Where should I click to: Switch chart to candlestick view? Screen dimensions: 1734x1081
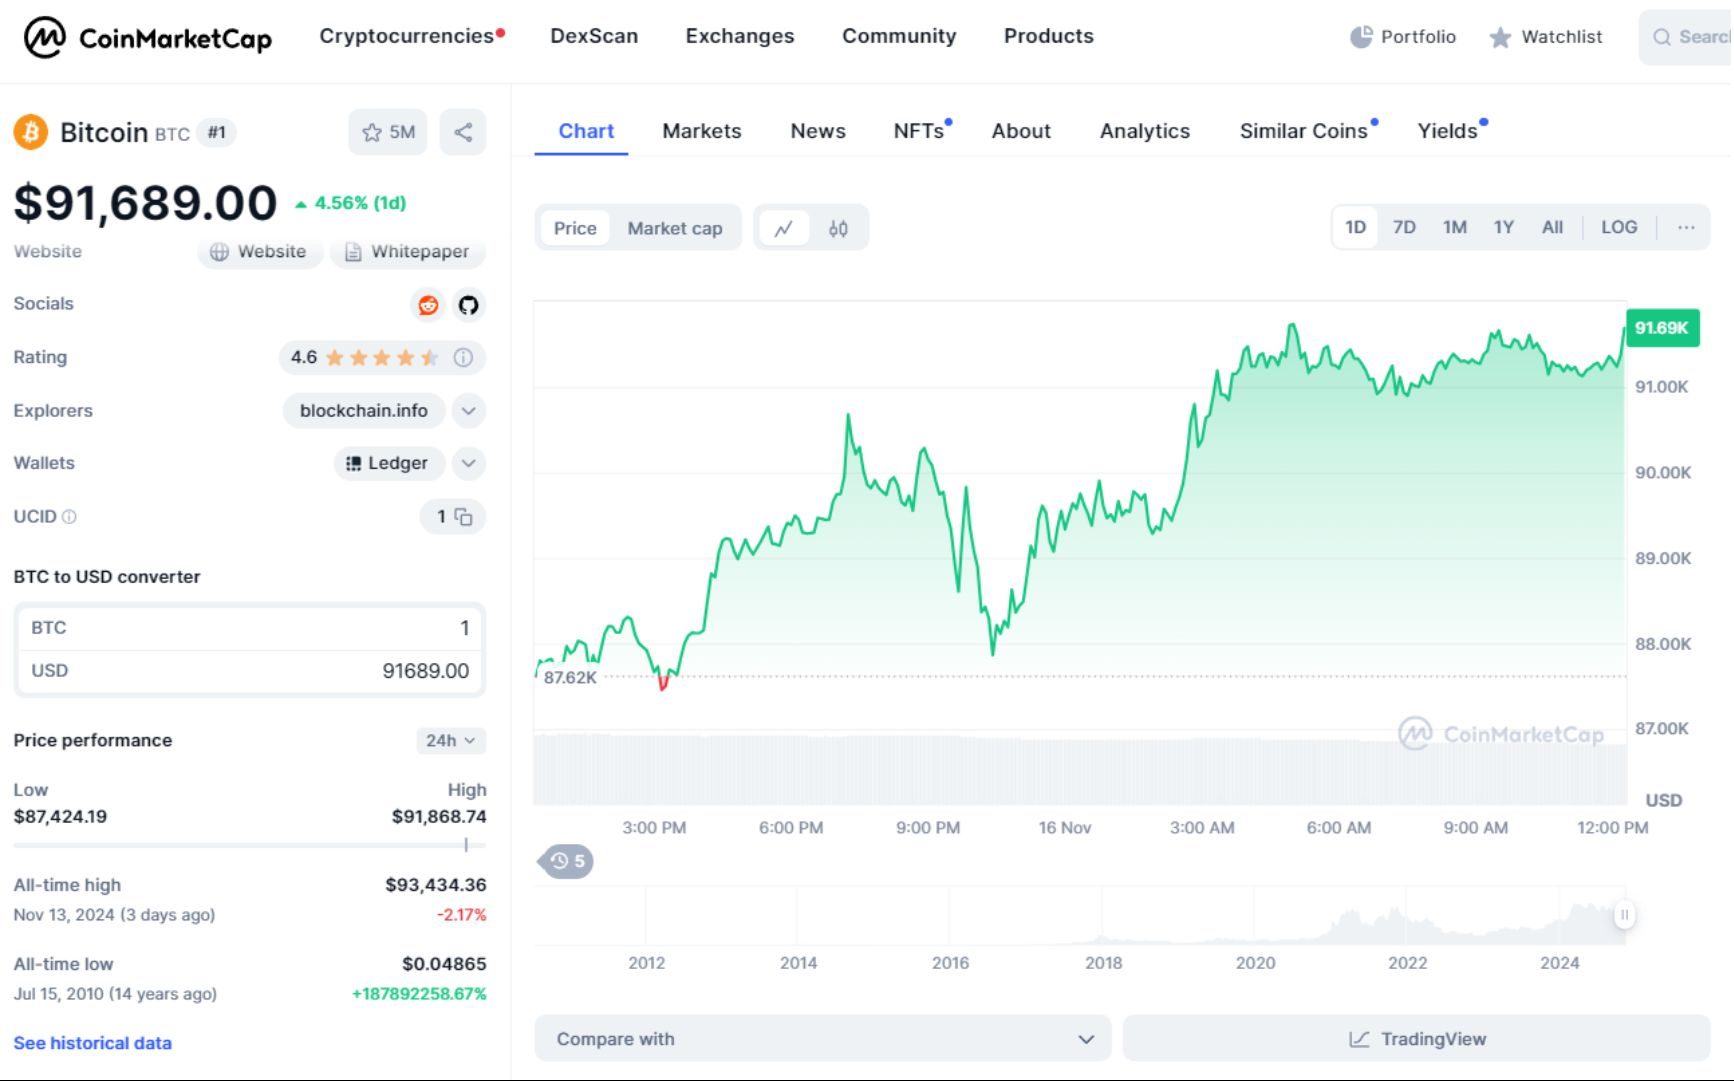click(839, 227)
